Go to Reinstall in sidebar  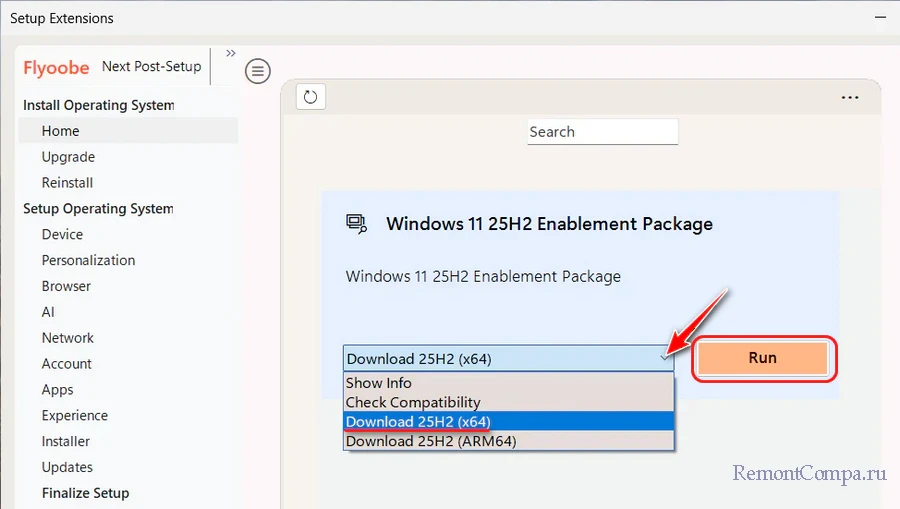pyautogui.click(x=67, y=183)
